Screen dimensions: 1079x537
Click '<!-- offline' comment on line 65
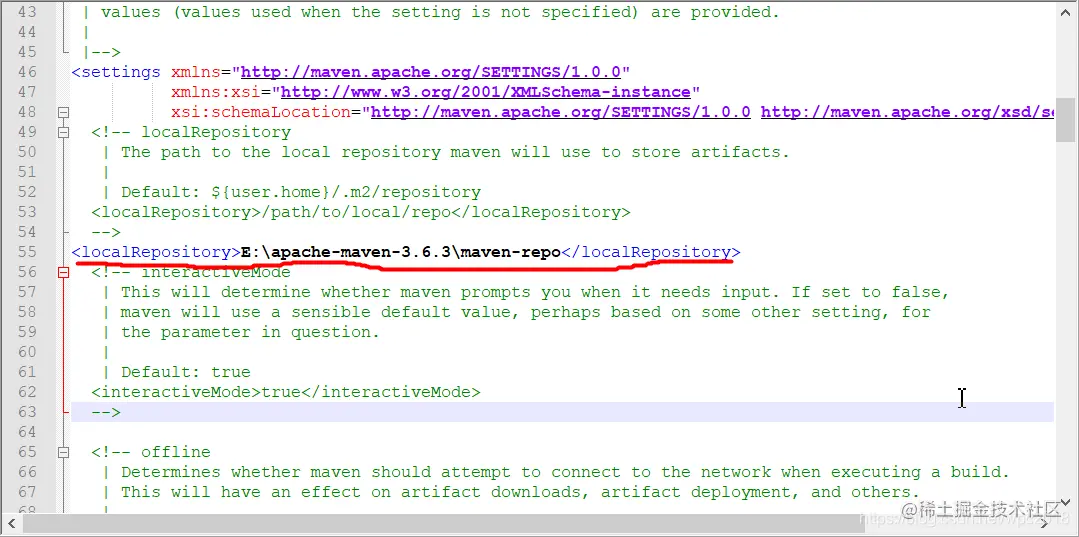point(151,452)
